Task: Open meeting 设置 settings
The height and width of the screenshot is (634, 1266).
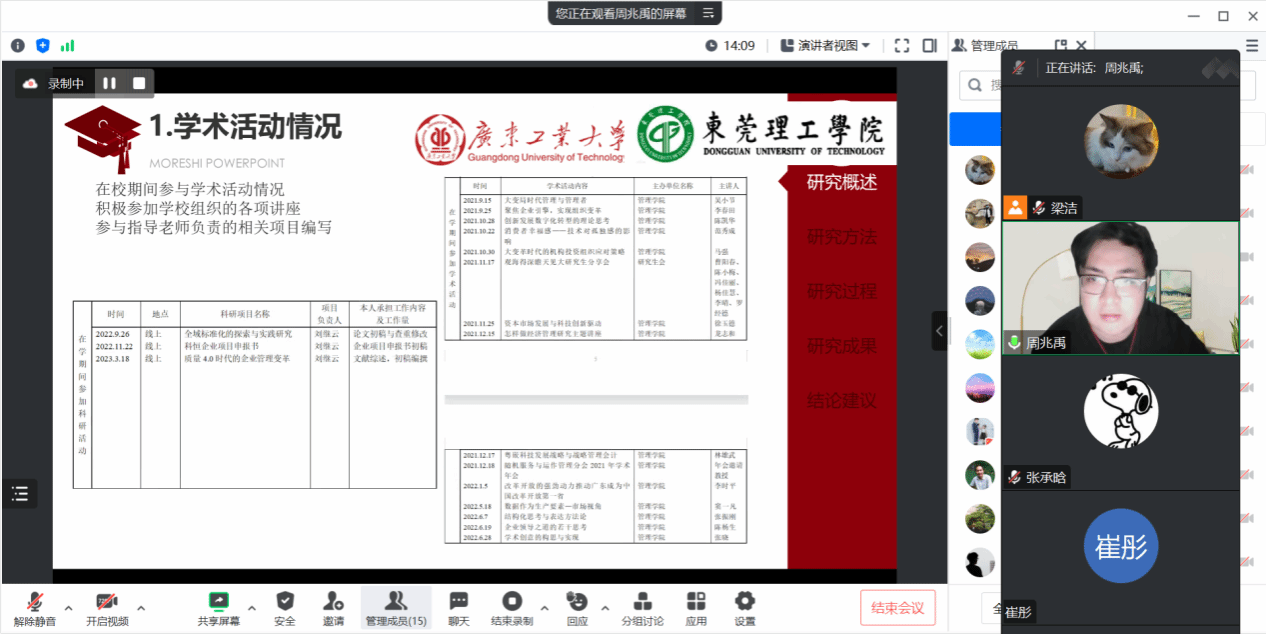Action: click(744, 607)
